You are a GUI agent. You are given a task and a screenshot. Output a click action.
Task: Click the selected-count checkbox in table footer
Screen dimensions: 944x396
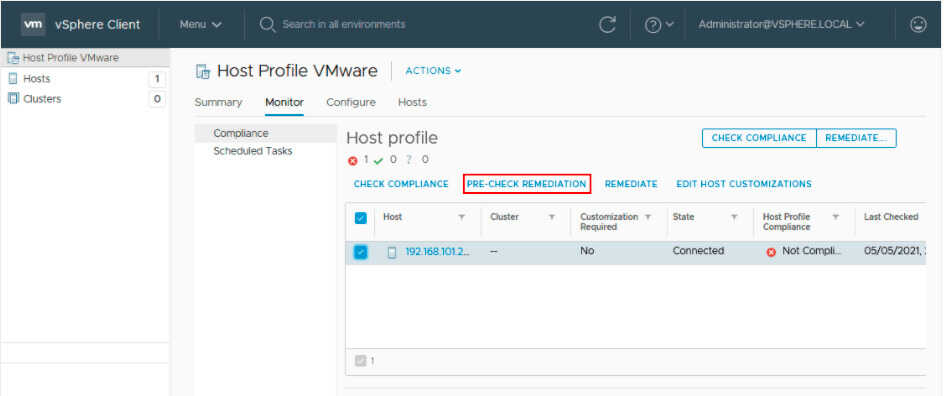tap(361, 361)
